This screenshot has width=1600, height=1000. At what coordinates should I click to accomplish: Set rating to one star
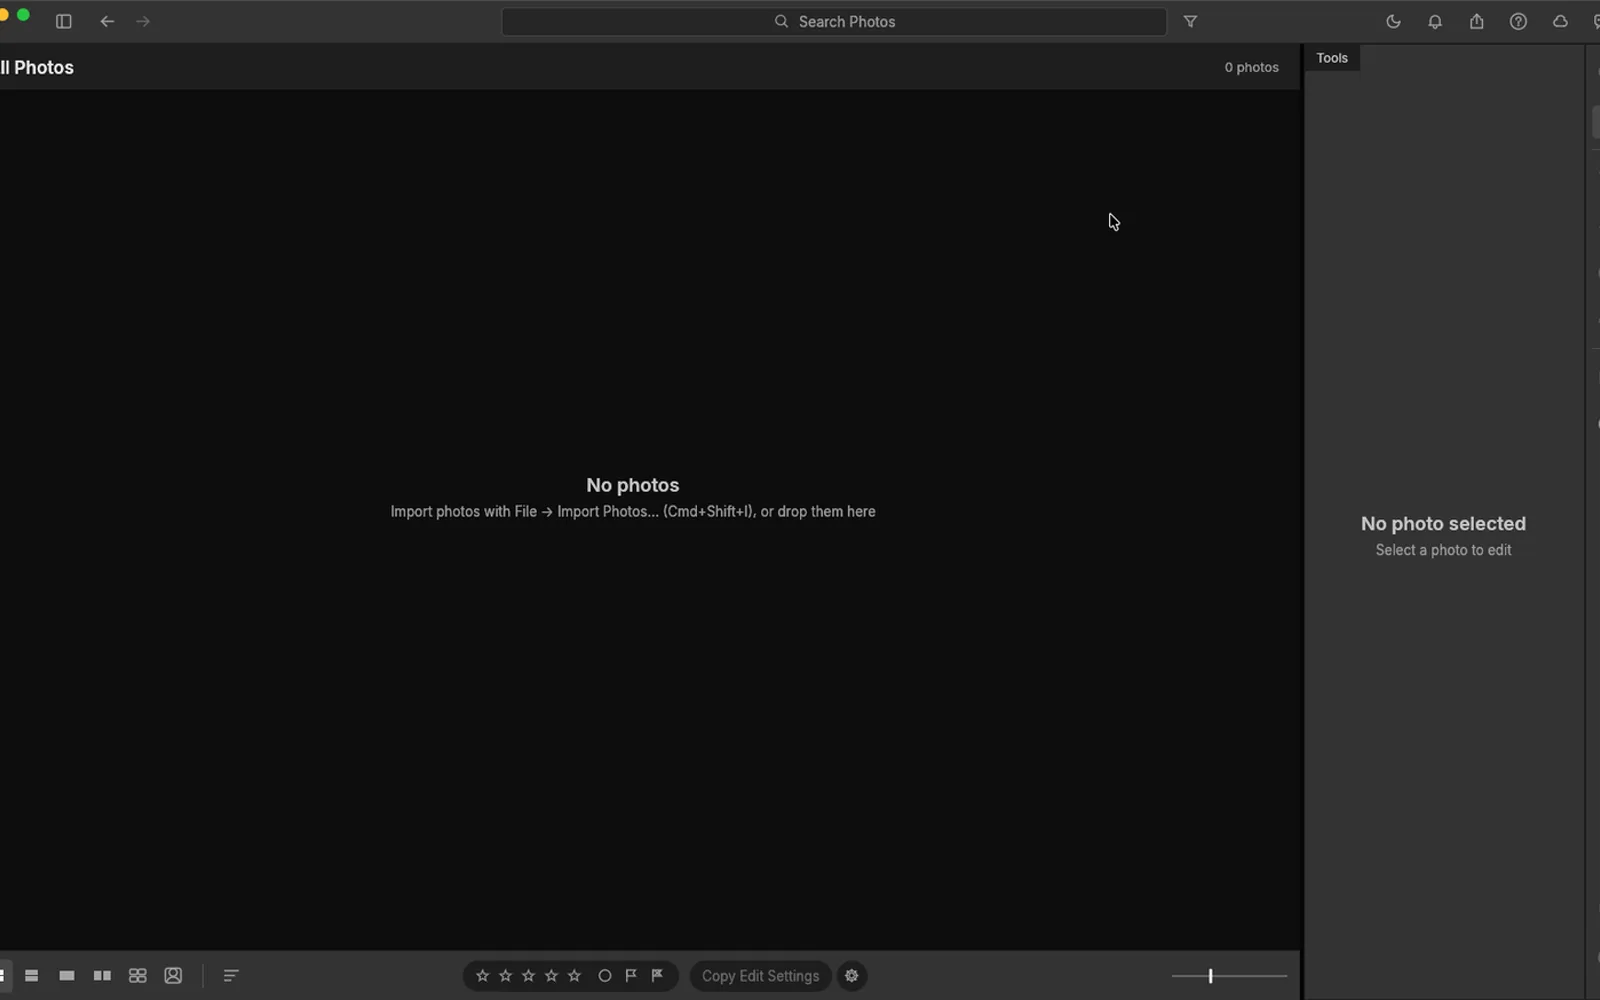[483, 976]
